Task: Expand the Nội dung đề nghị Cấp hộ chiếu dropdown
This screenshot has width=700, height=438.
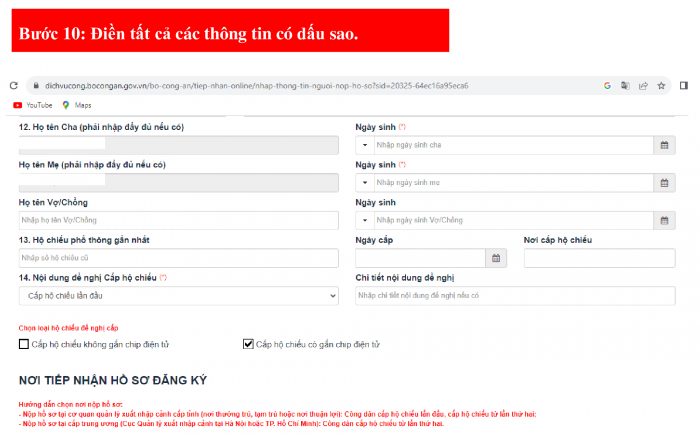Action: 179,296
